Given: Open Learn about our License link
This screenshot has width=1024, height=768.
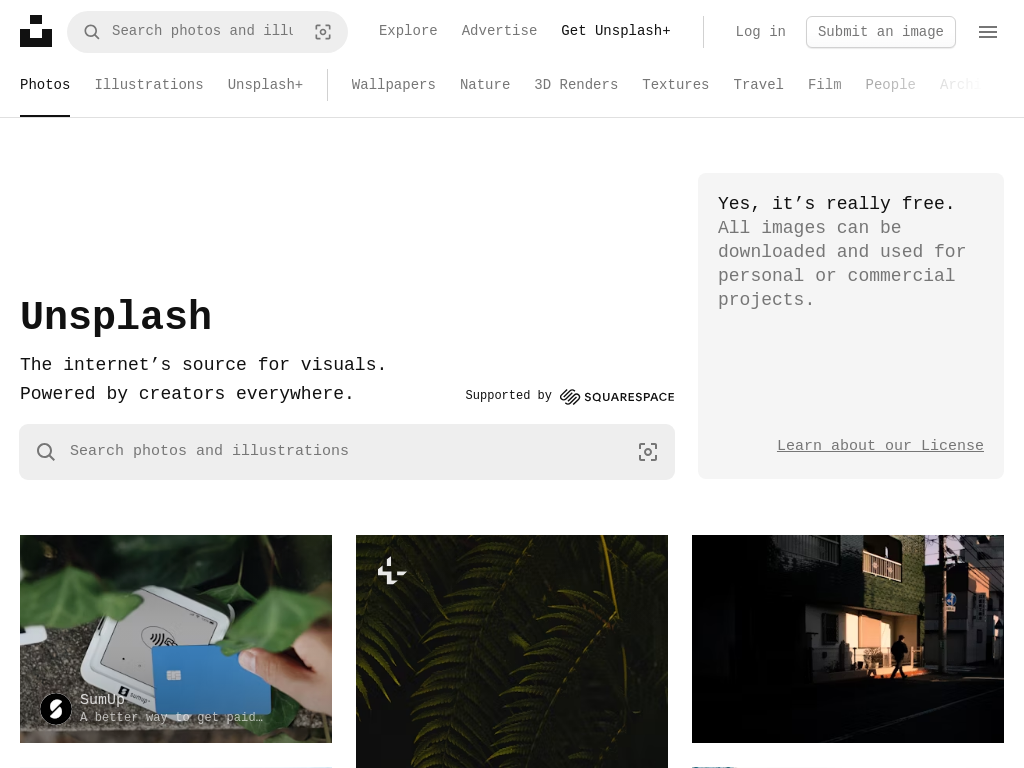Looking at the screenshot, I should 880,445.
